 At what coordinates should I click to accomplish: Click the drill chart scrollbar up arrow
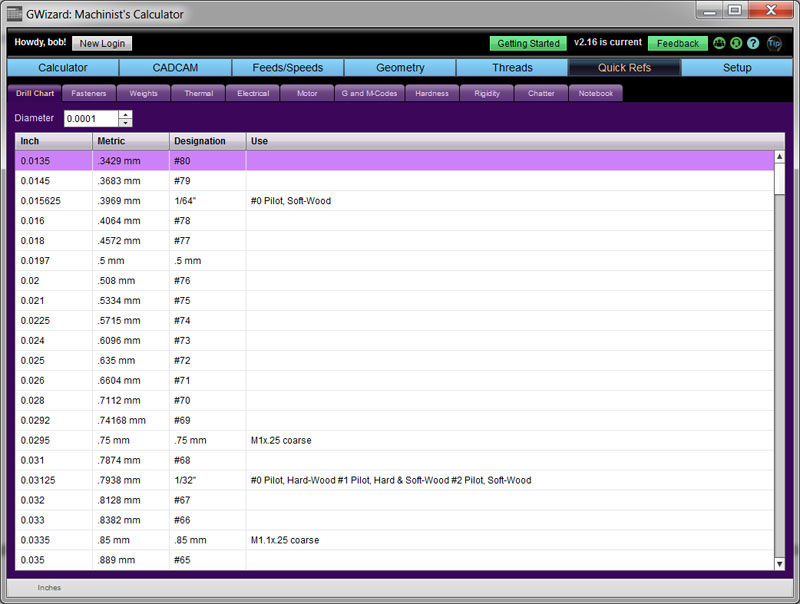pos(779,157)
